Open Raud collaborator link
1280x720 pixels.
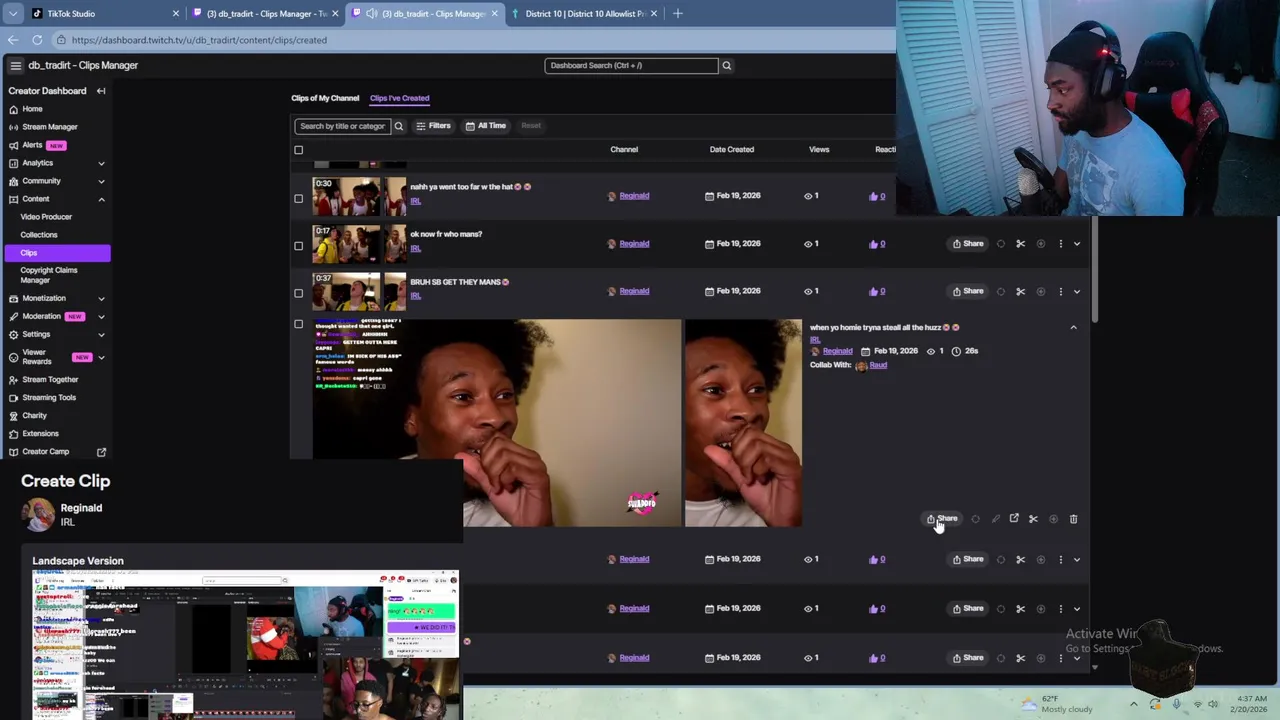tap(878, 365)
